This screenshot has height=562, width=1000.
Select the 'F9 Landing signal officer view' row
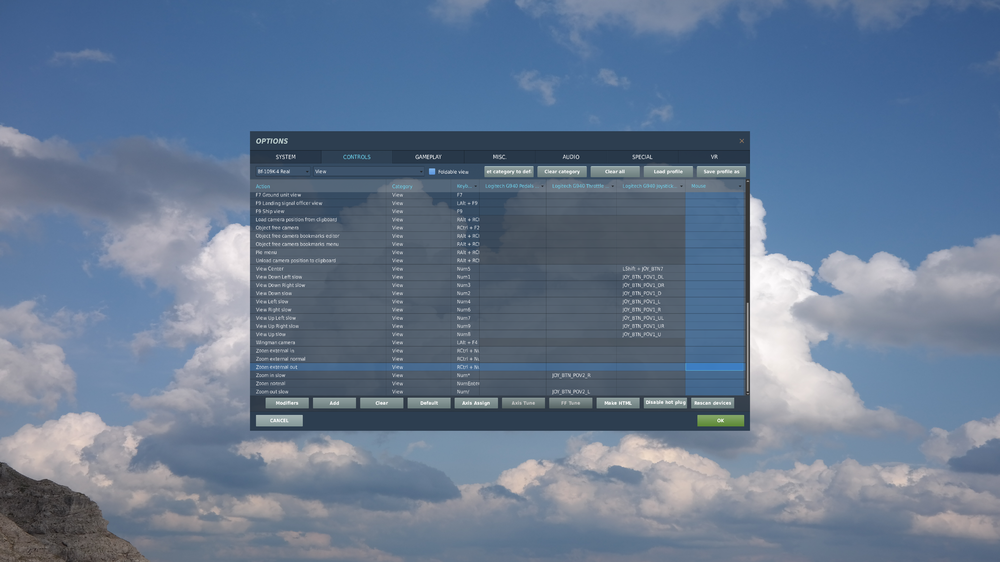[x=498, y=203]
